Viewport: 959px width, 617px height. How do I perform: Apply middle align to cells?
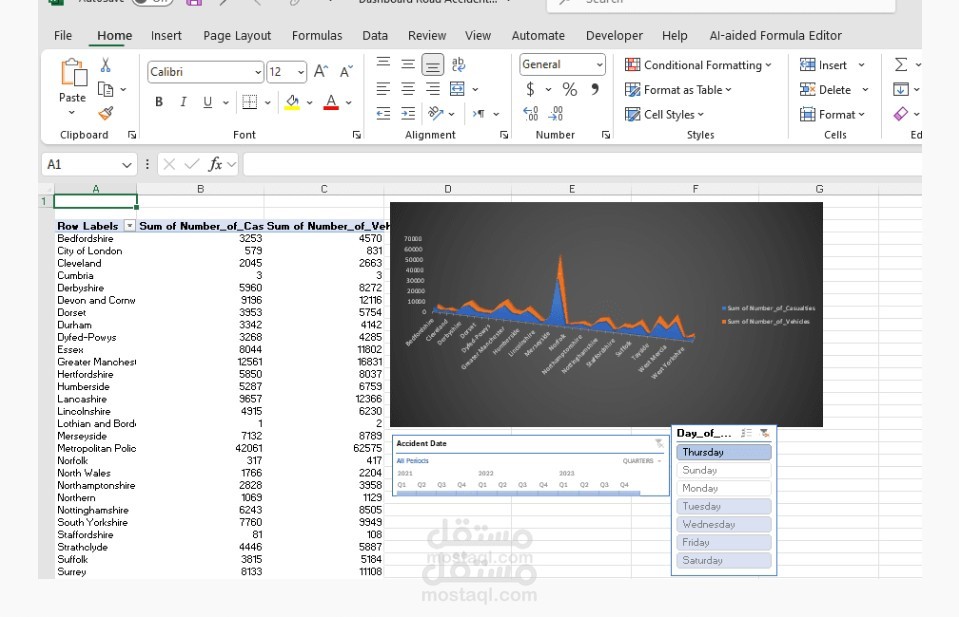408,64
